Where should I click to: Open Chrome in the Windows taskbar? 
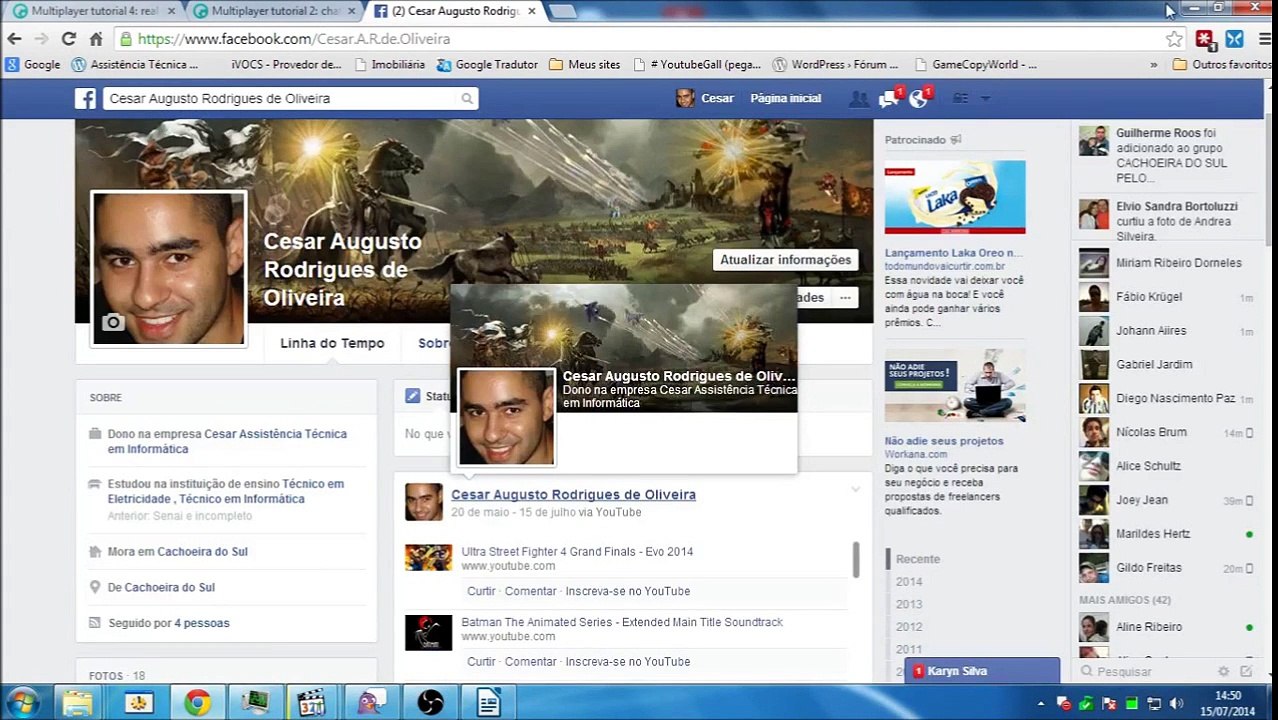coord(197,703)
